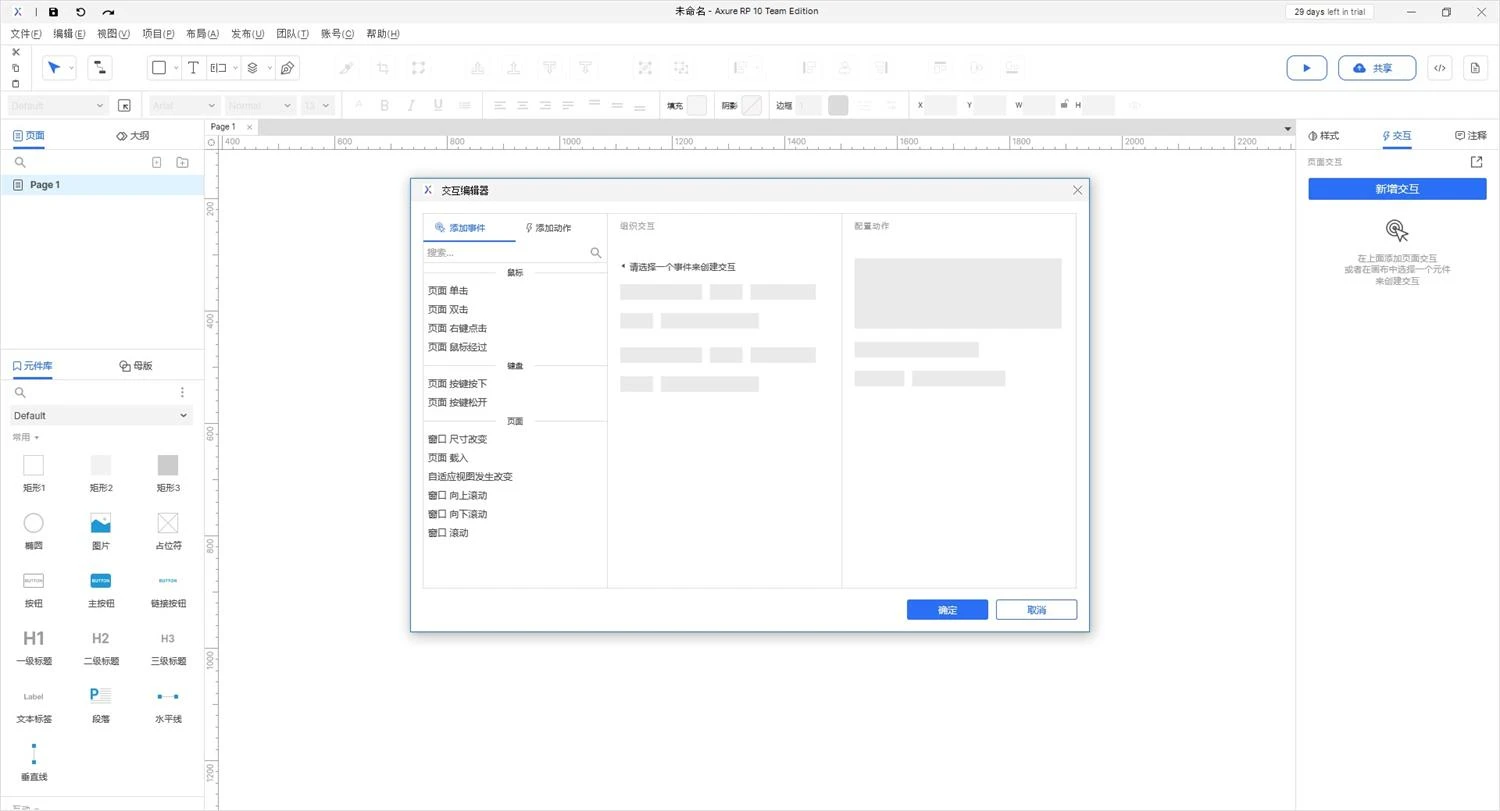The image size is (1500, 811).
Task: Click the shadow swatch
Action: (752, 105)
